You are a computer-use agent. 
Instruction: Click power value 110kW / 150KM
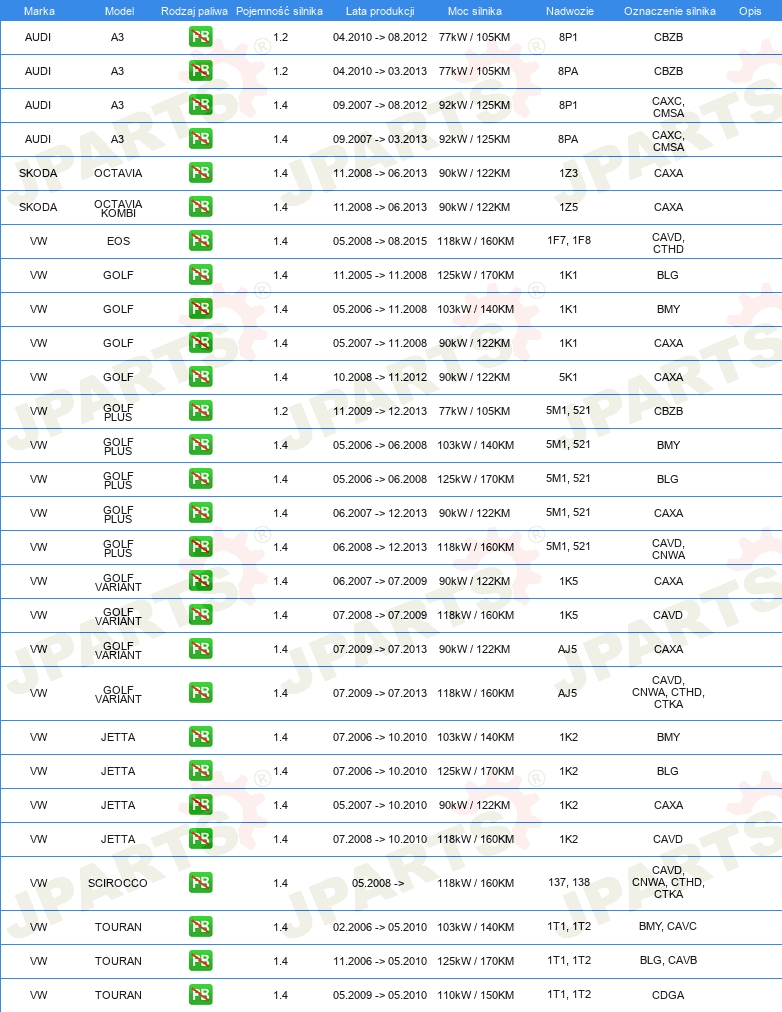click(x=476, y=995)
